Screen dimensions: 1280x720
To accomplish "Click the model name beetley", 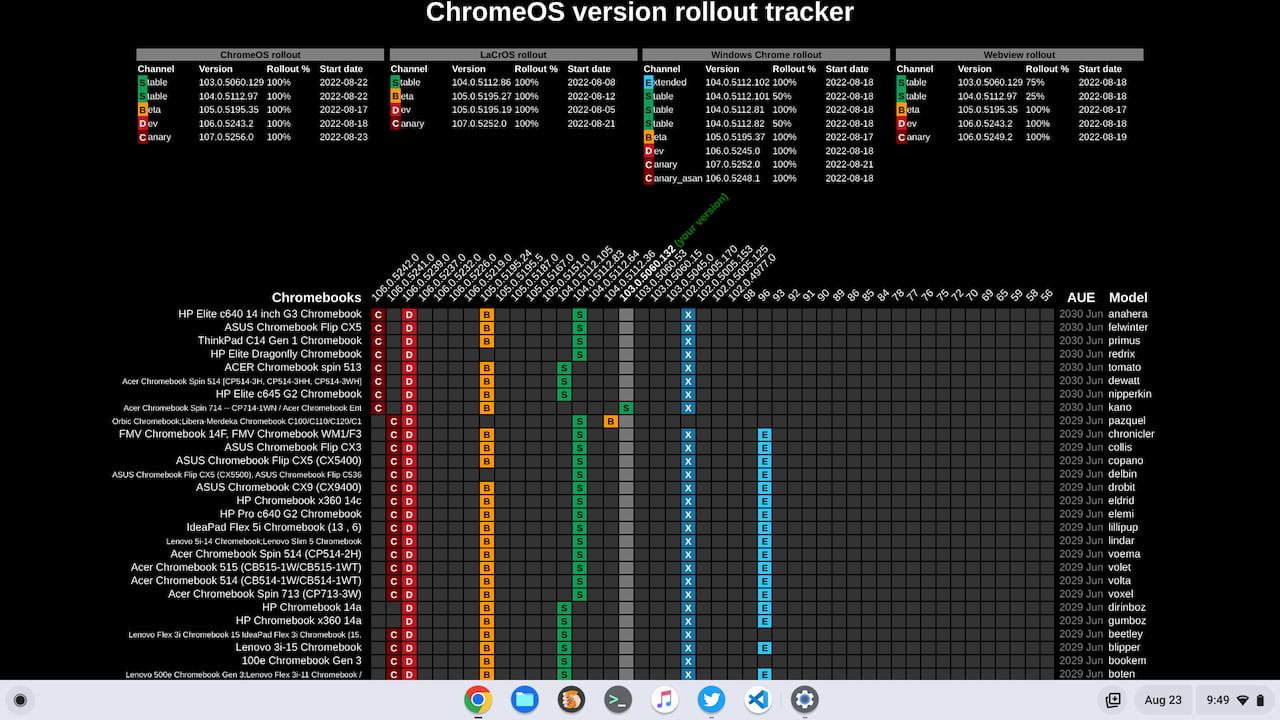I will (x=1125, y=634).
